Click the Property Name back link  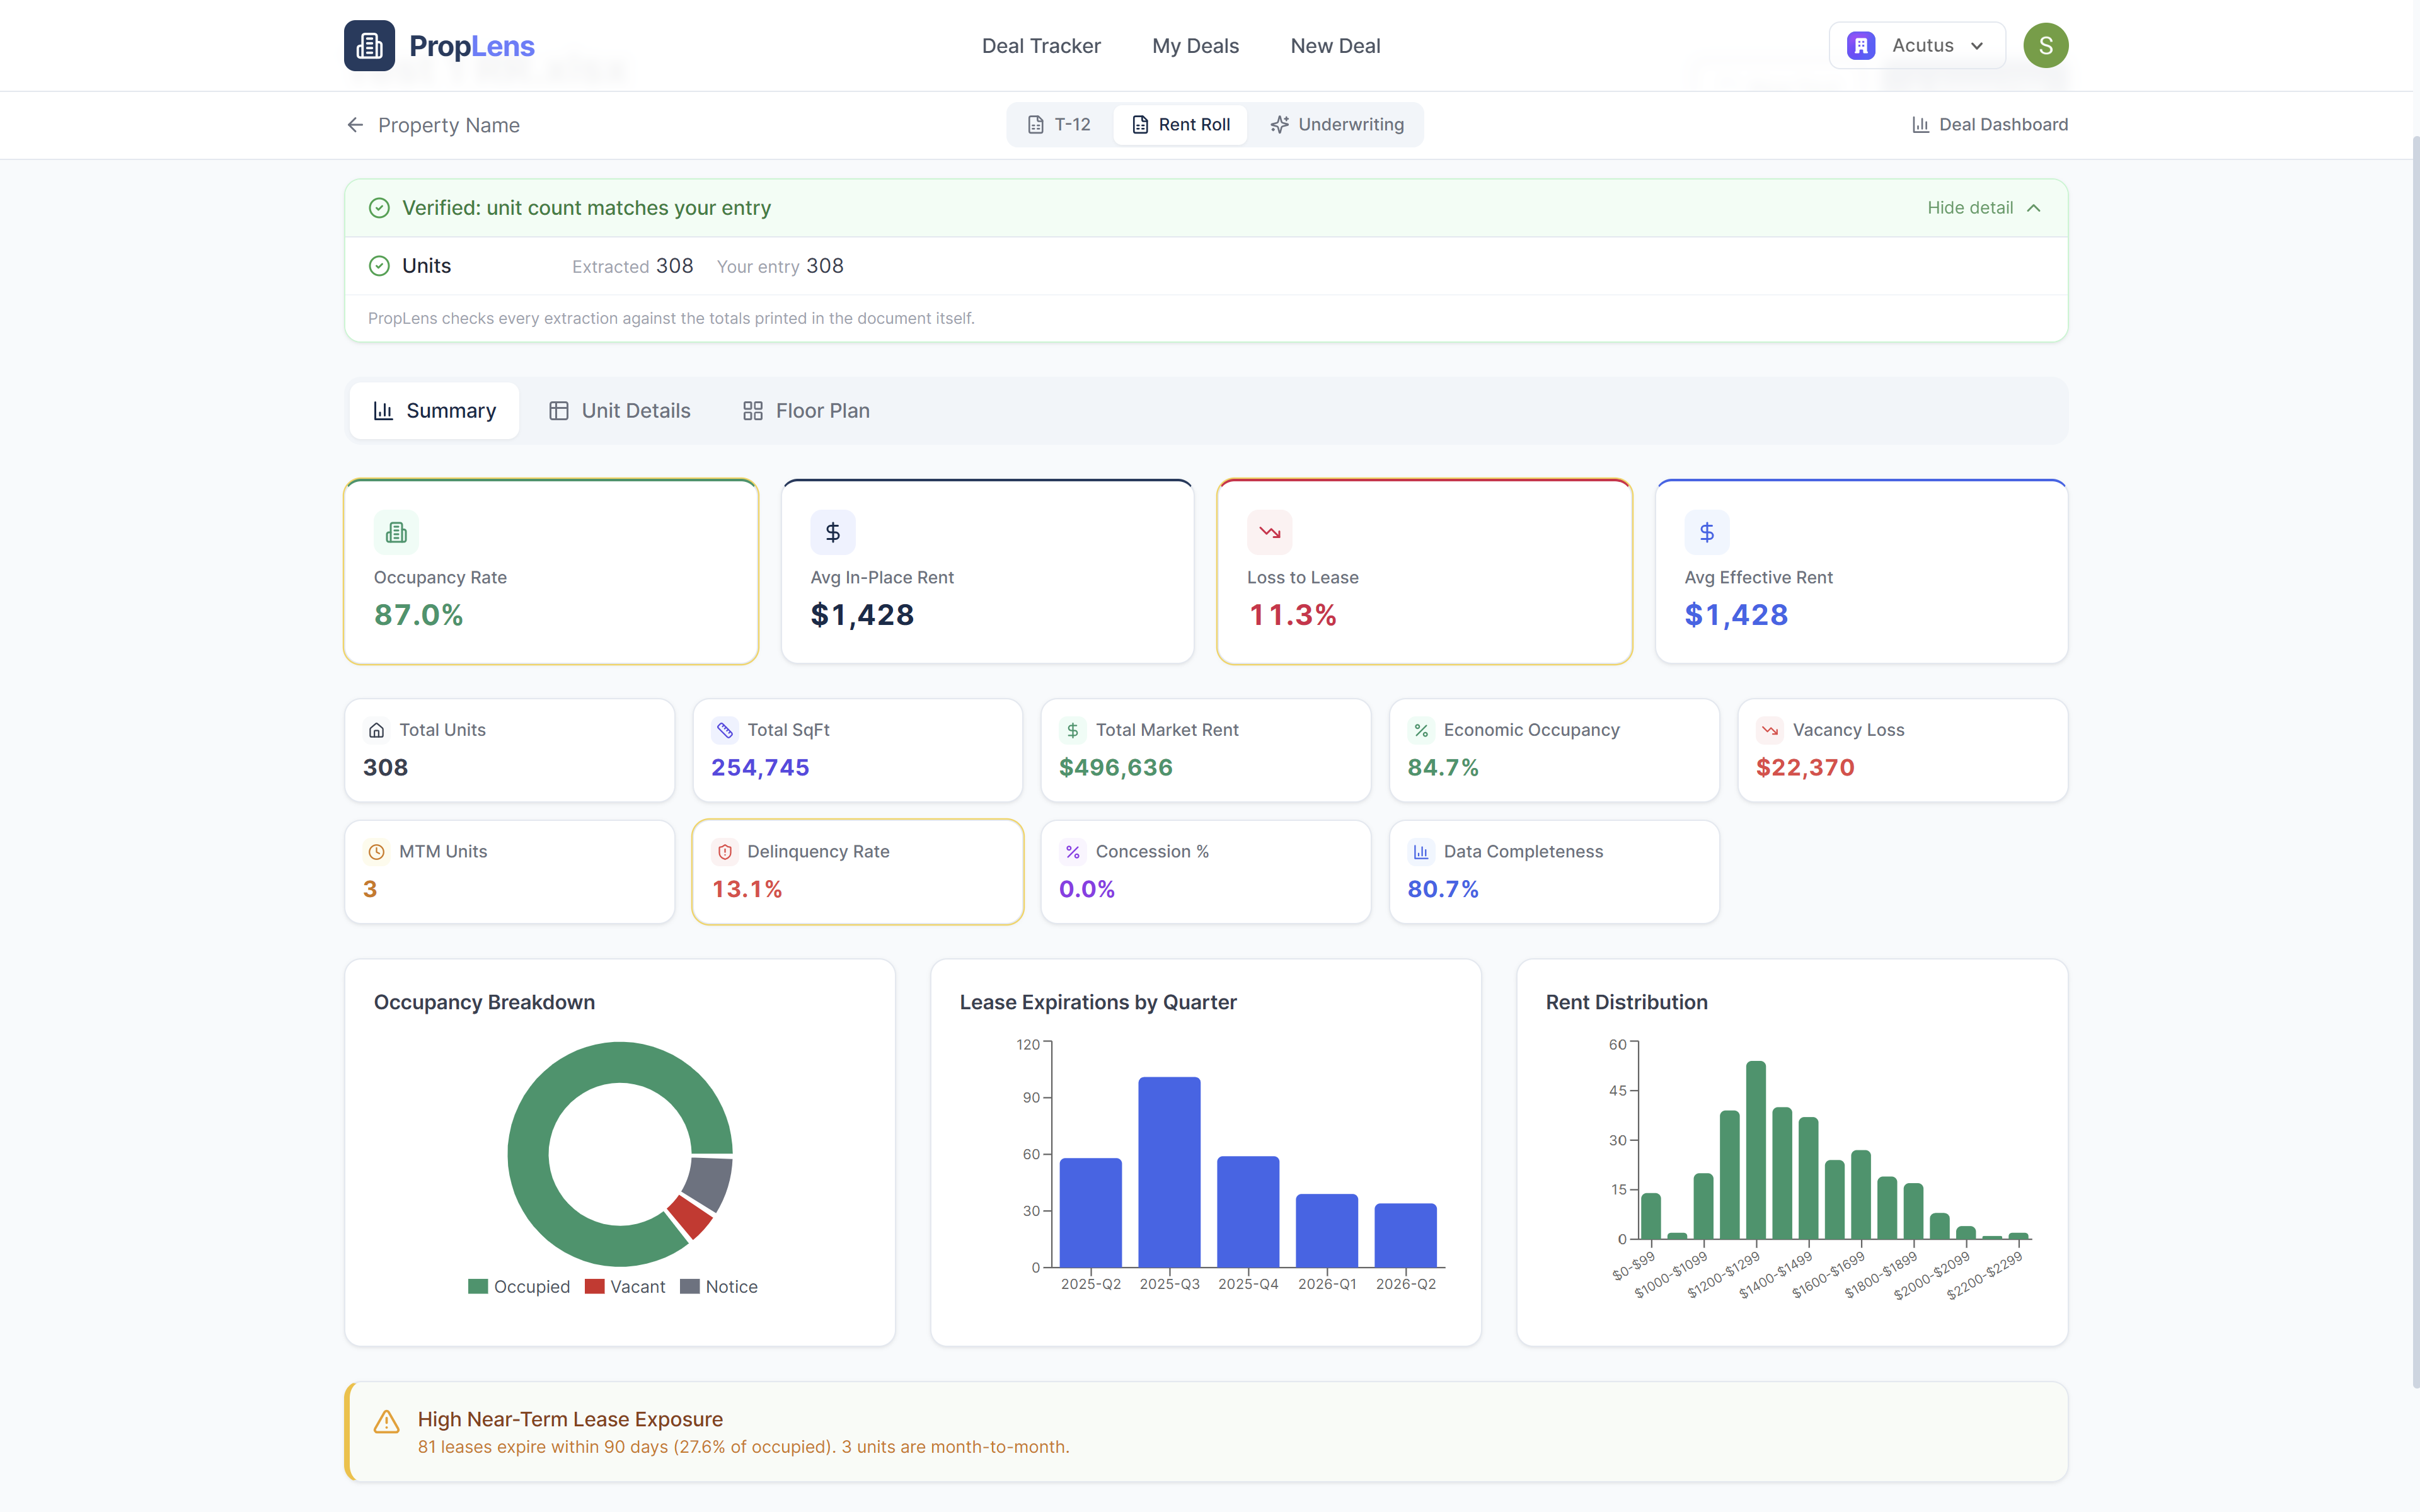click(433, 125)
